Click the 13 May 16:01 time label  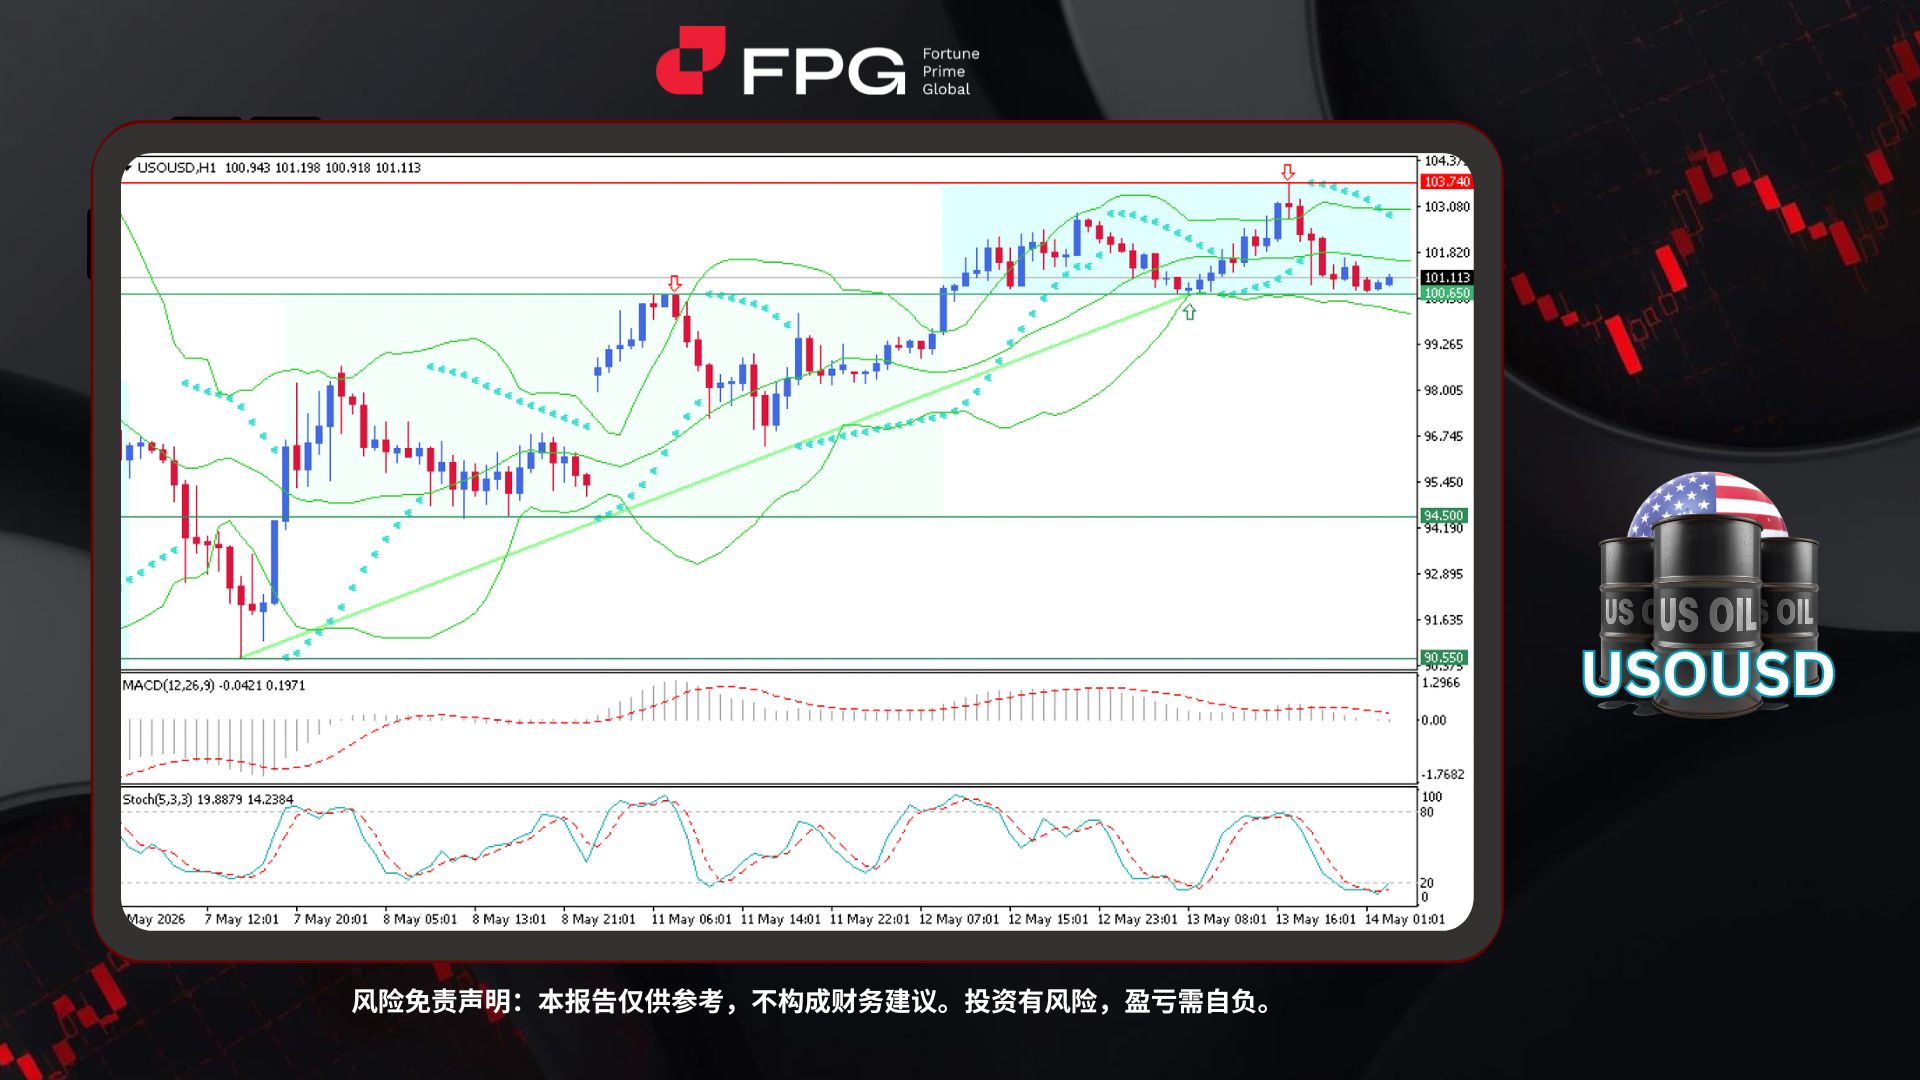(x=1316, y=920)
